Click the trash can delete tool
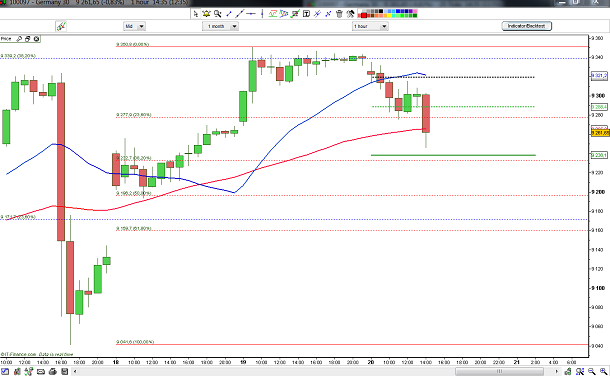Screen dimensions: 610x376 click(339, 14)
